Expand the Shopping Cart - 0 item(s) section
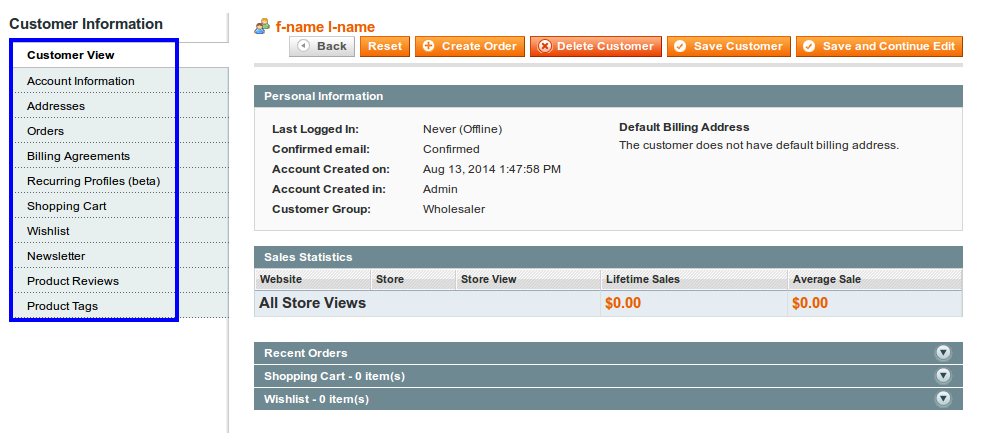This screenshot has width=983, height=433. point(942,376)
